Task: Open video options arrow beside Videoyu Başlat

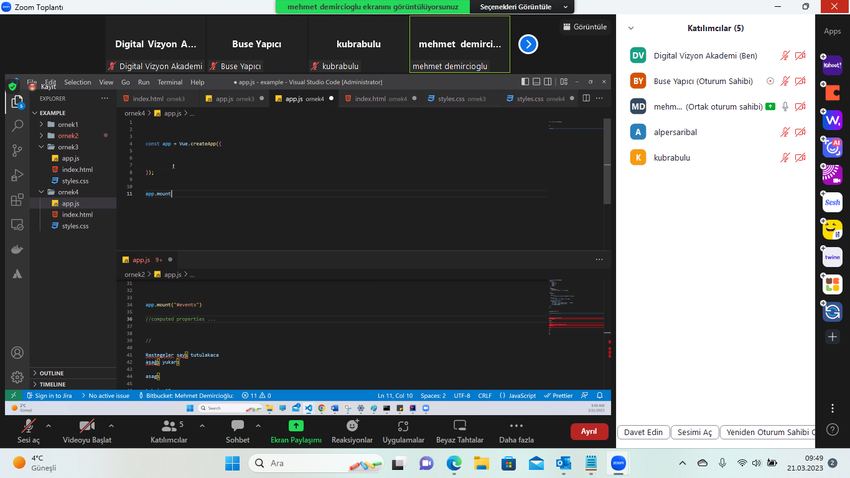Action: tap(111, 426)
